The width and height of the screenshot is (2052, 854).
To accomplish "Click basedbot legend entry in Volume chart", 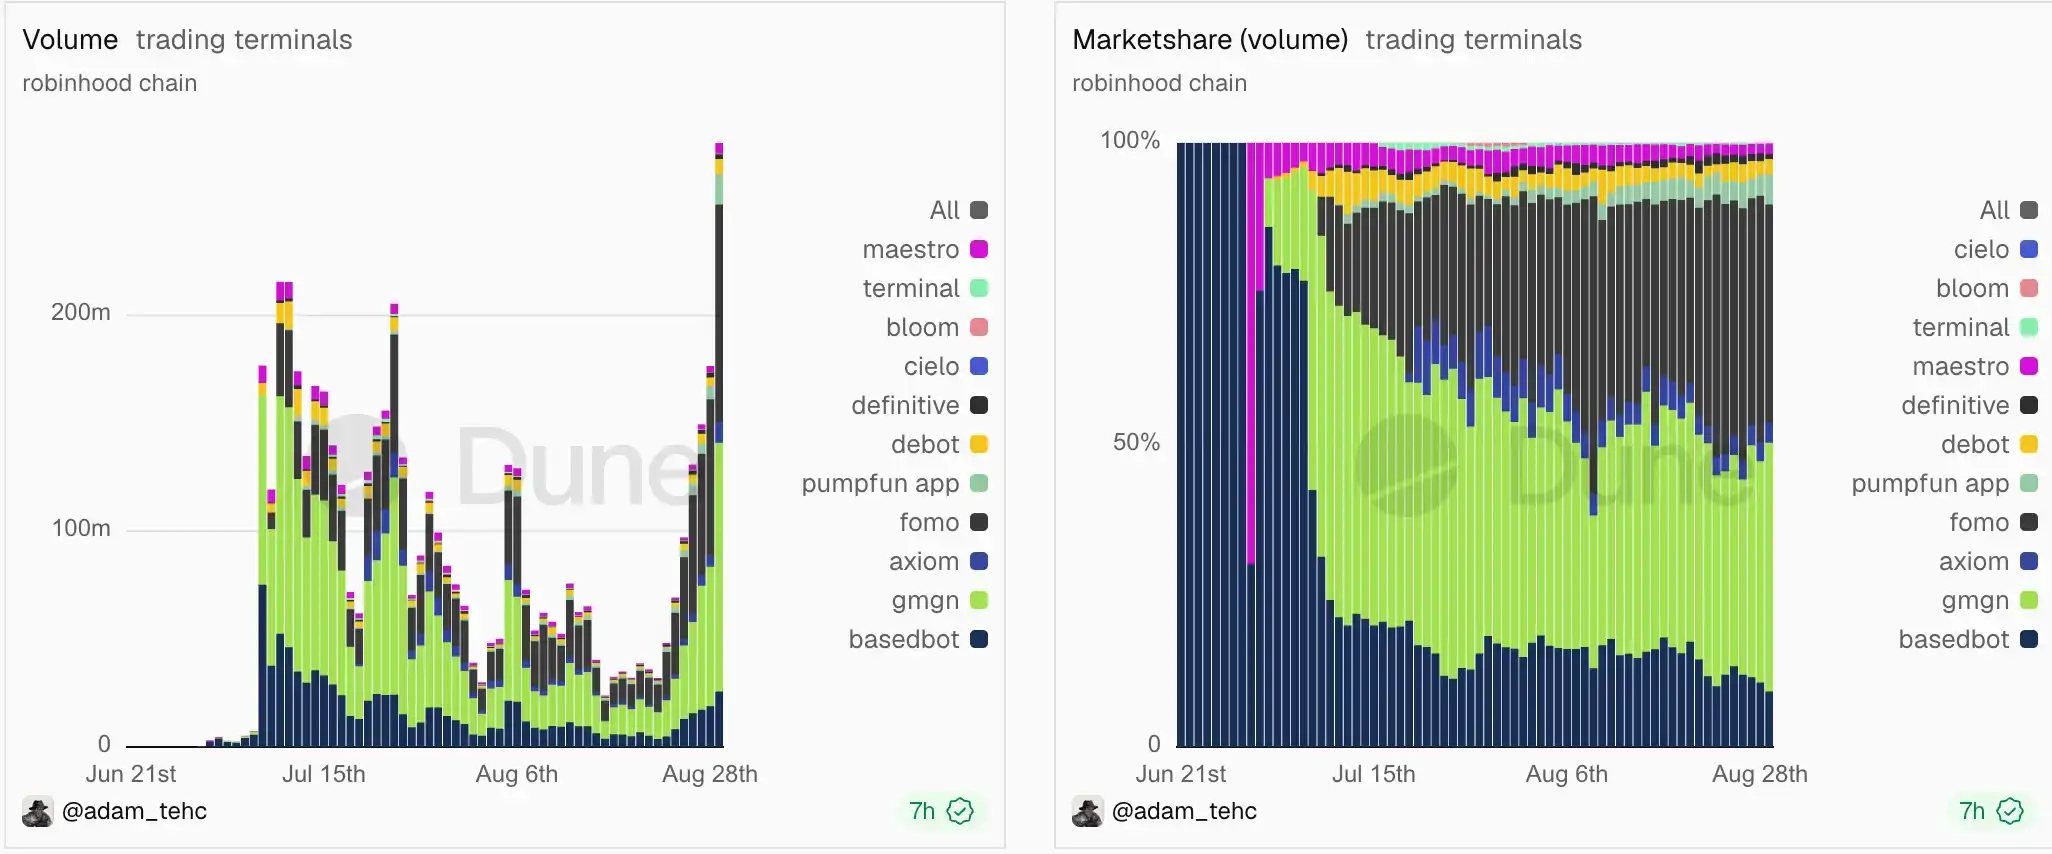I will pyautogui.click(x=918, y=639).
